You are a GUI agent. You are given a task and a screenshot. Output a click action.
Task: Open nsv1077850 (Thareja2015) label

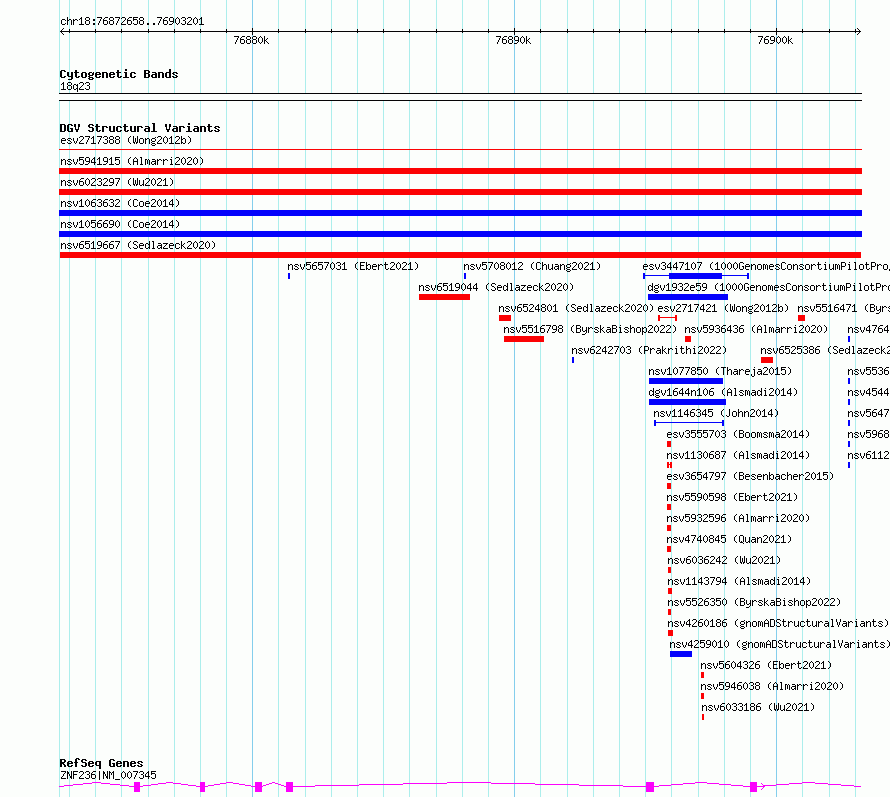[x=720, y=371]
